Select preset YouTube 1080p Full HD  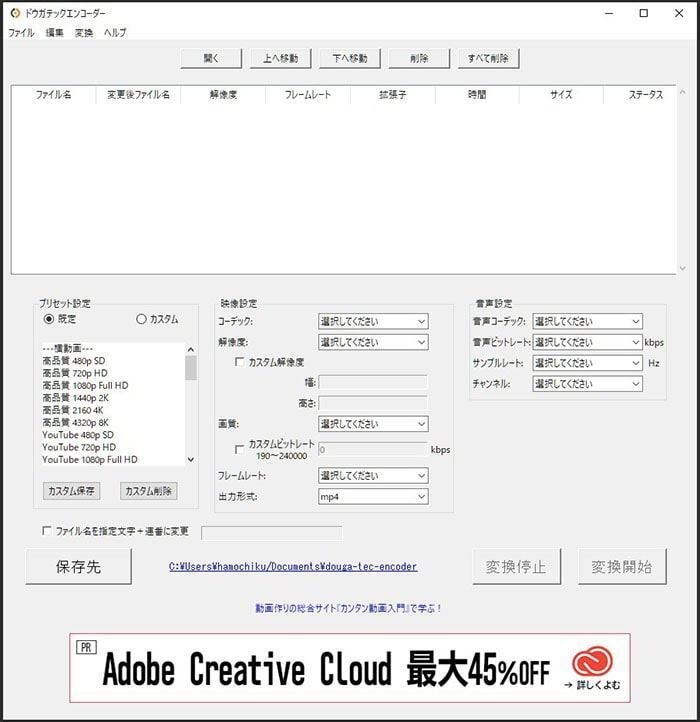(x=90, y=460)
